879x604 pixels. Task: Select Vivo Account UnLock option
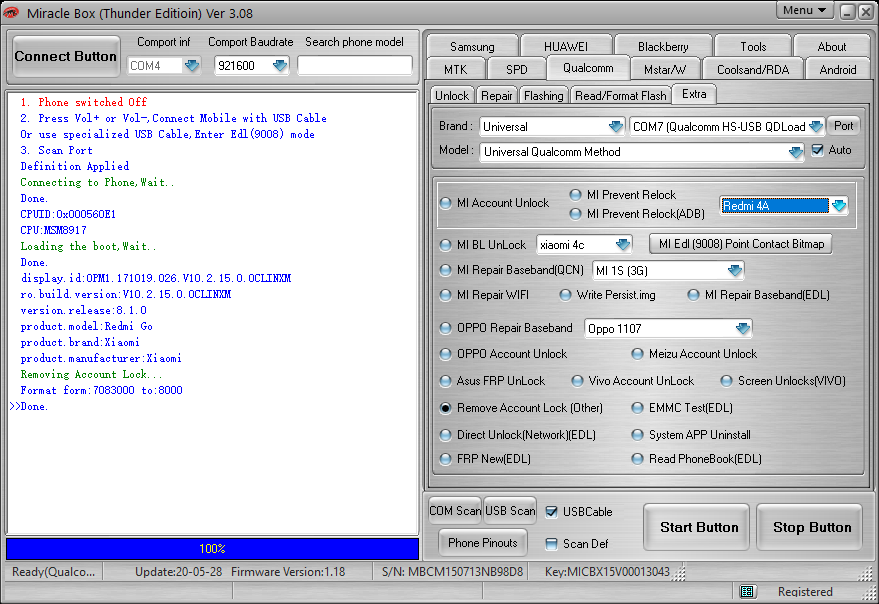click(x=577, y=381)
